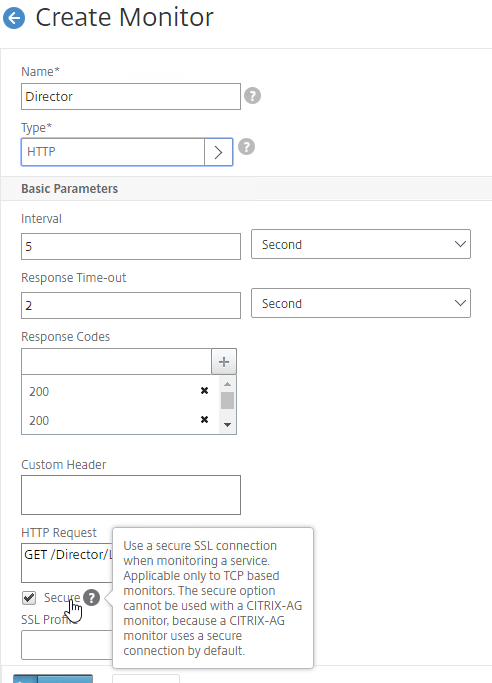Image resolution: width=492 pixels, height=683 pixels.
Task: Uncheck the Secure checkbox
Action: pos(29,598)
